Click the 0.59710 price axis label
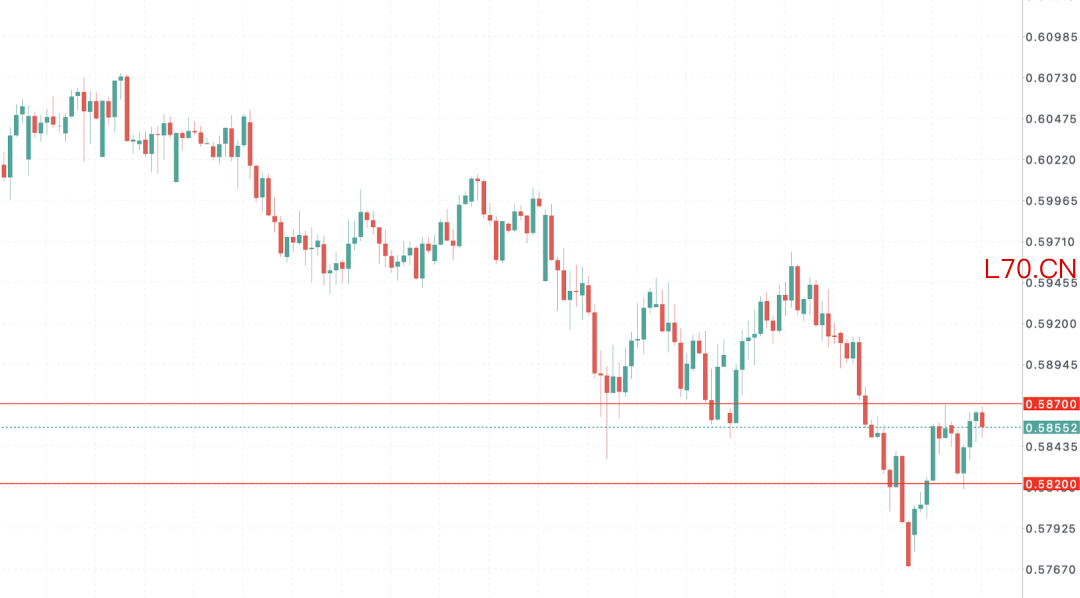The height and width of the screenshot is (598, 1080). (x=1051, y=242)
